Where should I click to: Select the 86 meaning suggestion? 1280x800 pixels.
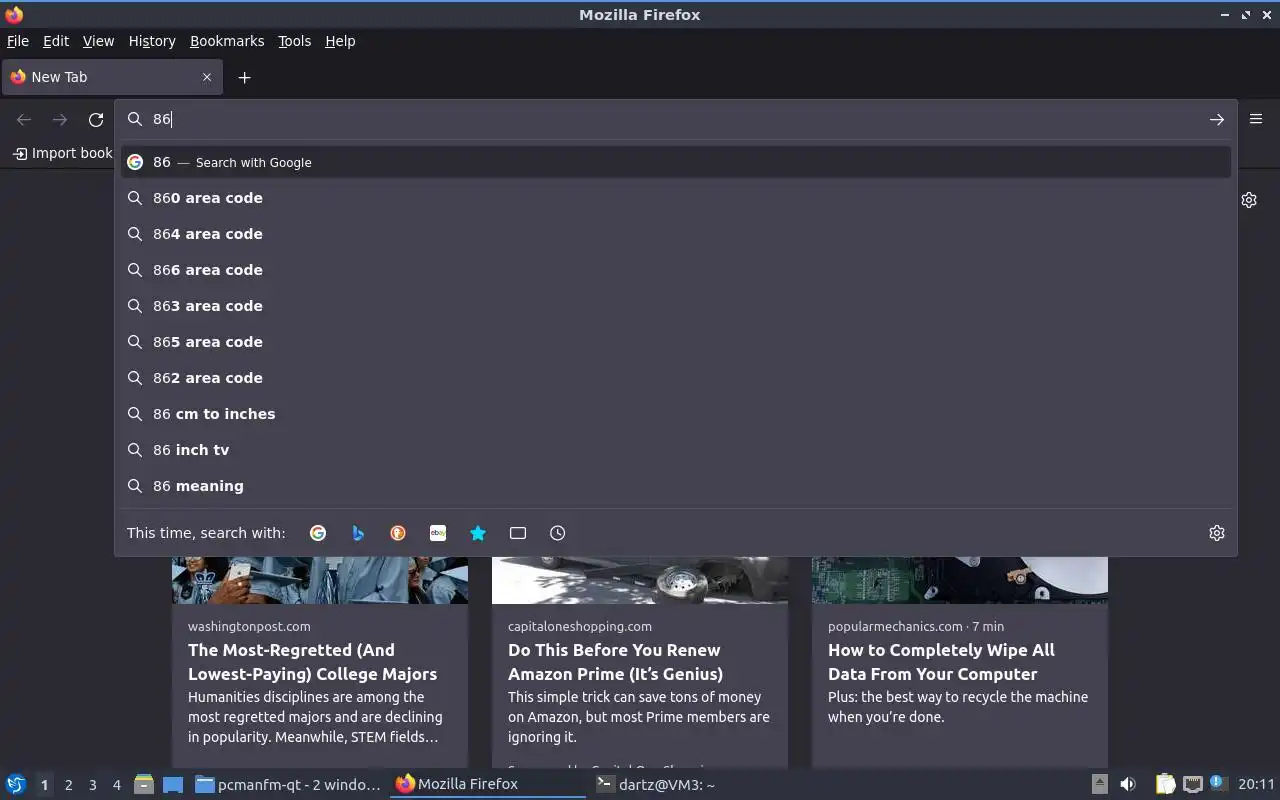pyautogui.click(x=676, y=486)
